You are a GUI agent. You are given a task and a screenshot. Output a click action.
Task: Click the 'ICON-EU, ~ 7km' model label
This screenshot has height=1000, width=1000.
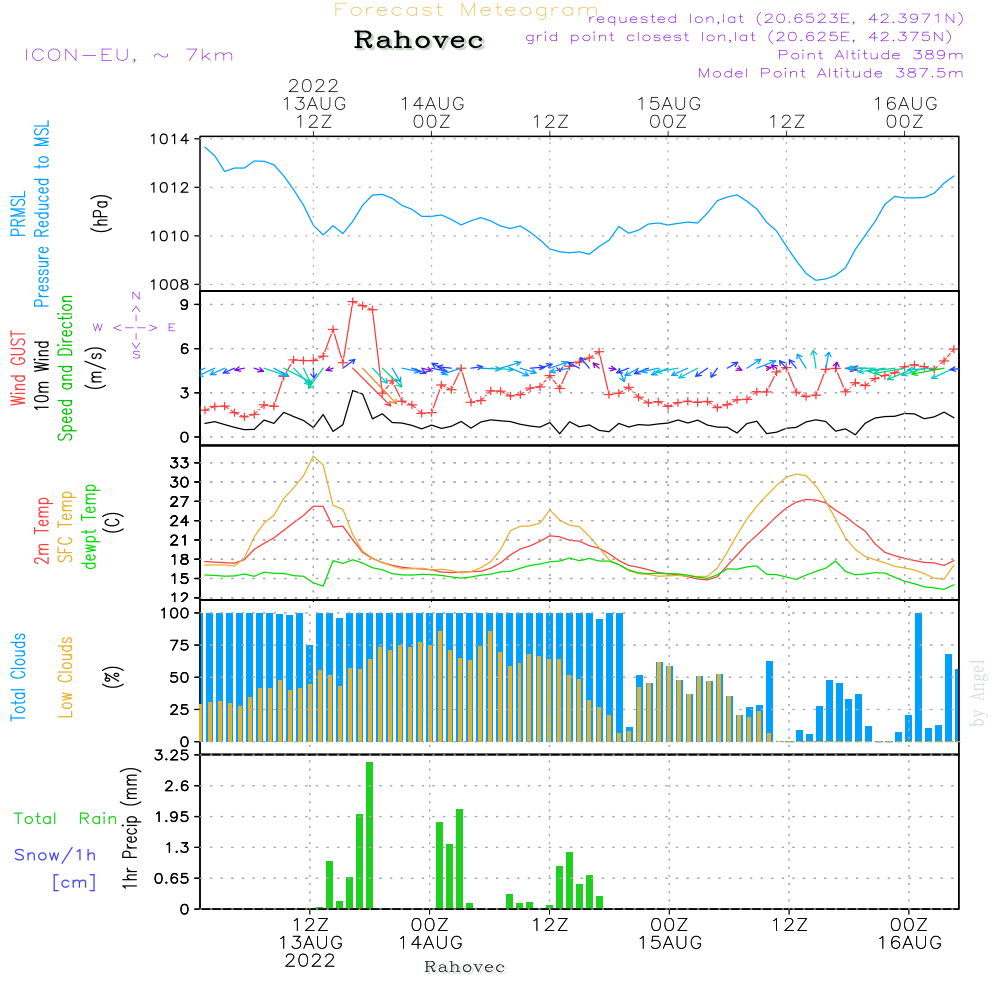click(129, 55)
